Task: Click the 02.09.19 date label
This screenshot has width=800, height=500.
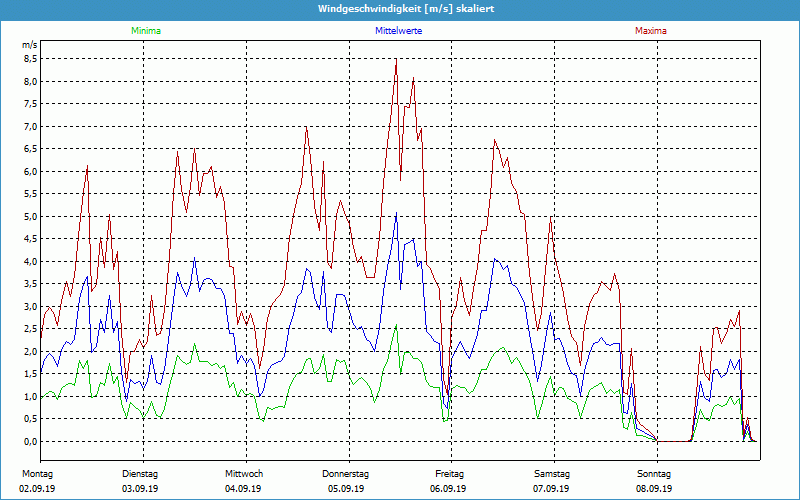Action: (37, 489)
